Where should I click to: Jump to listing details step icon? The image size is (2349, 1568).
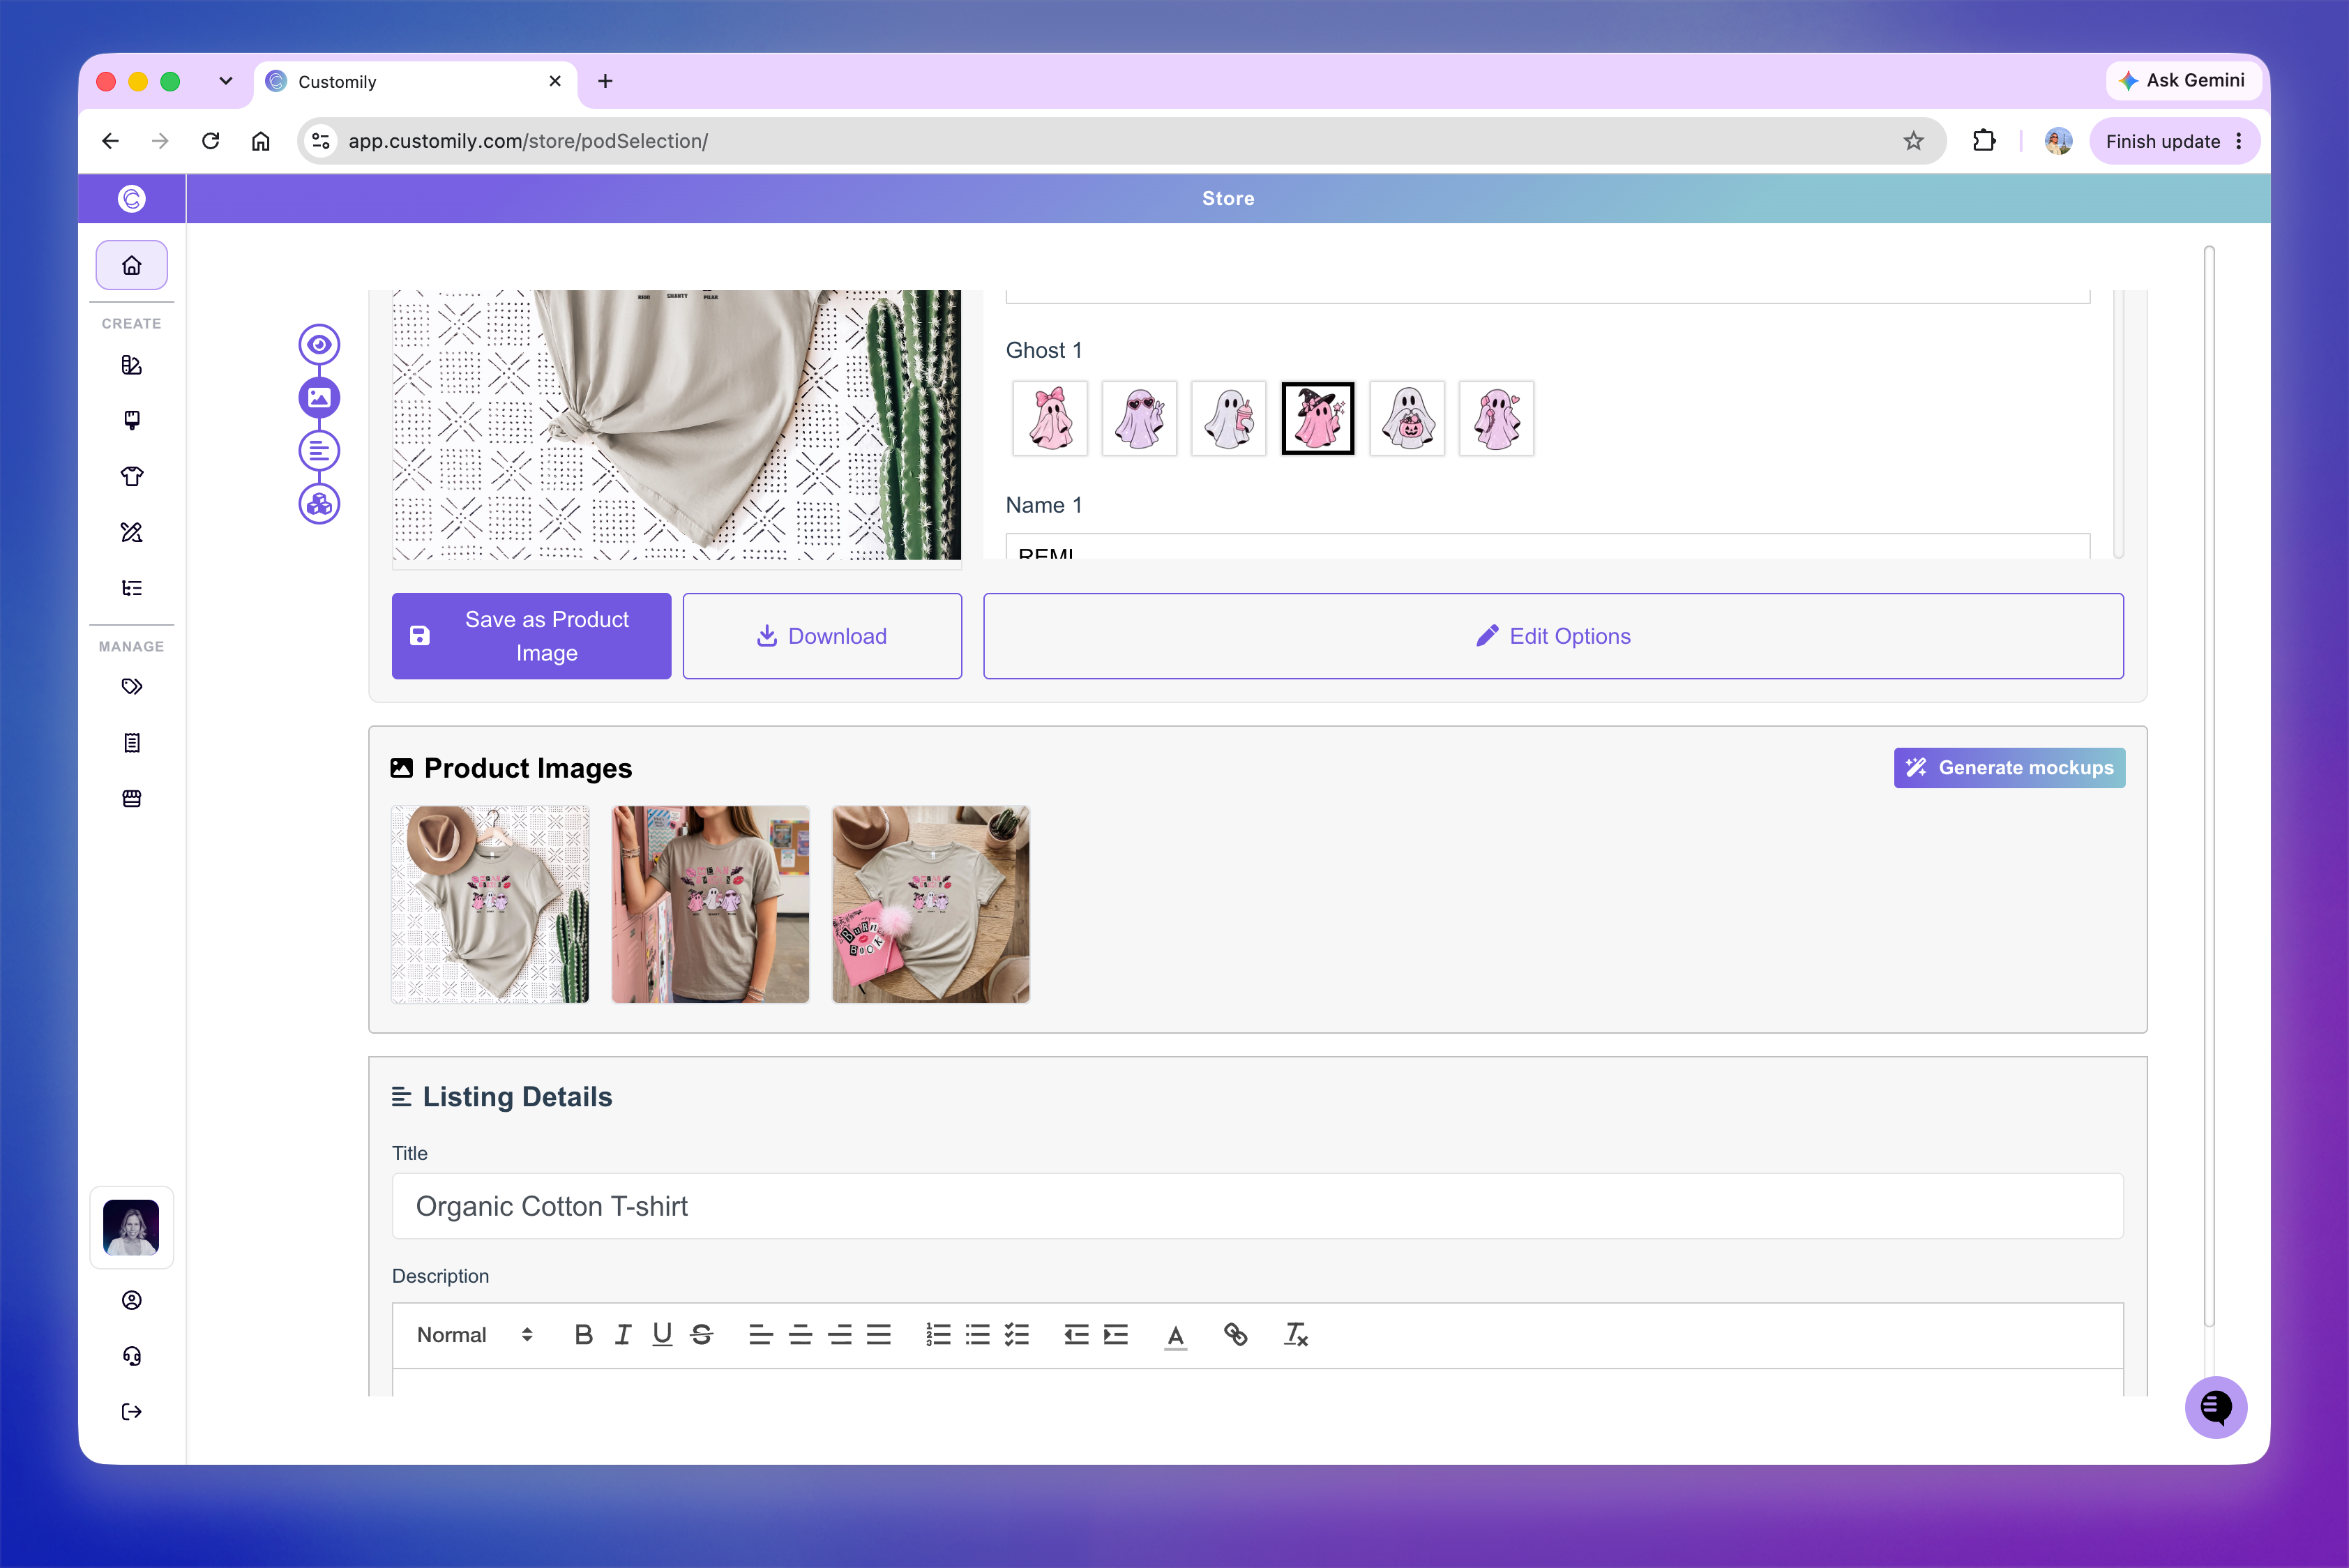(319, 451)
